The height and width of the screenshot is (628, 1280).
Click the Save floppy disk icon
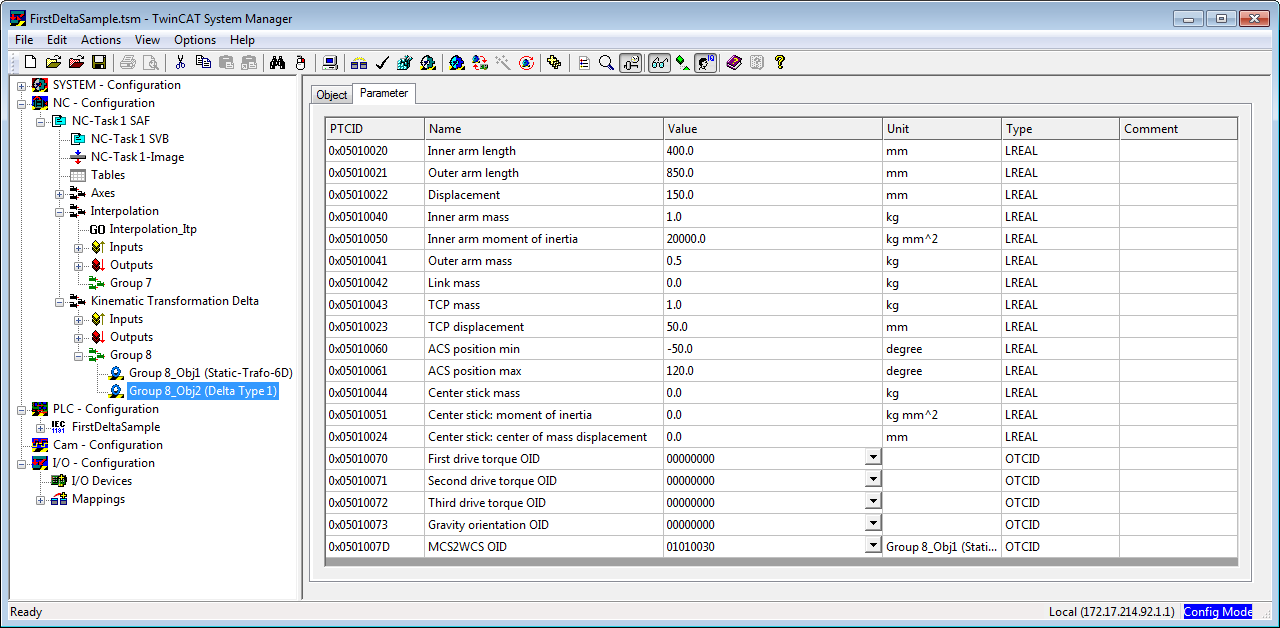click(99, 62)
